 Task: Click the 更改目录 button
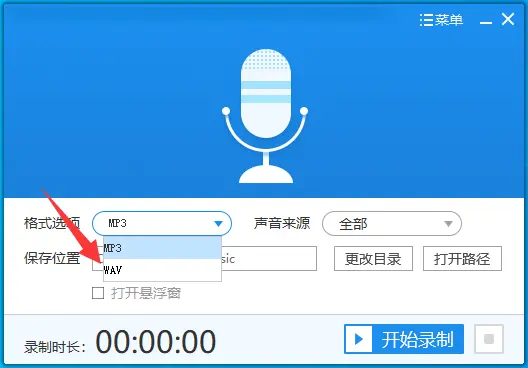[x=373, y=259]
